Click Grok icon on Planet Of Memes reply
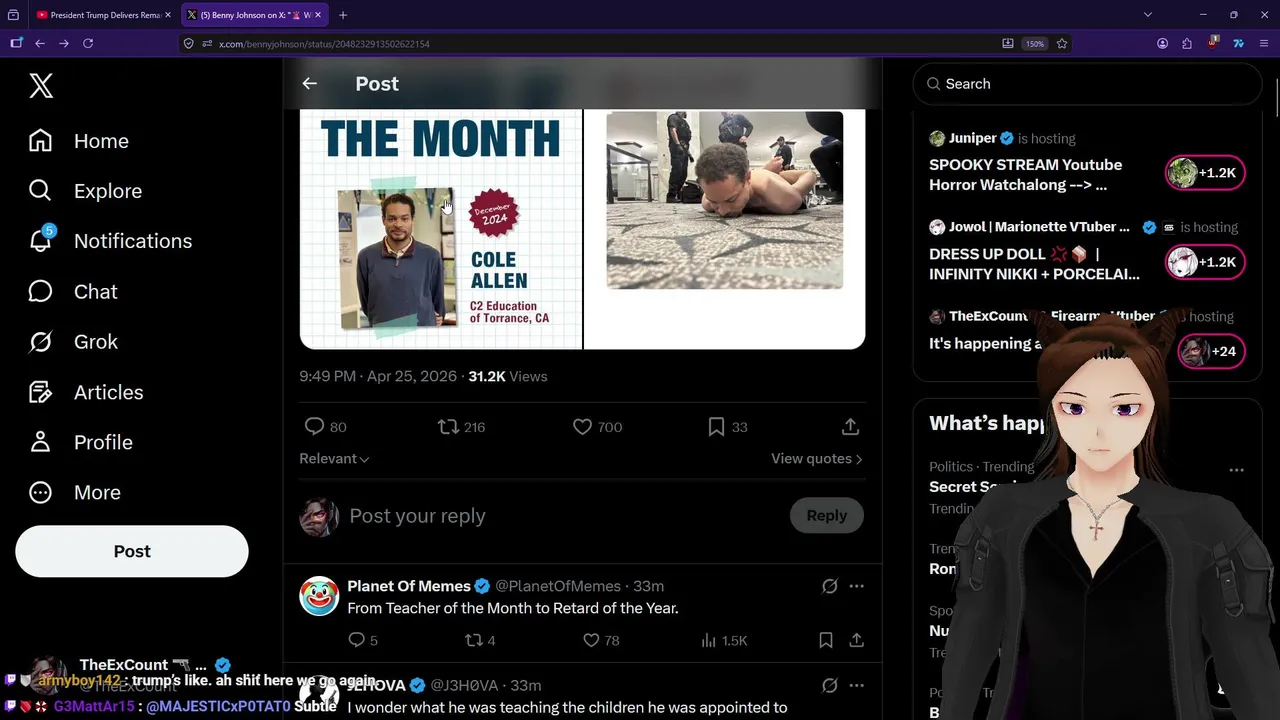Image resolution: width=1280 pixels, height=720 pixels. (x=829, y=587)
